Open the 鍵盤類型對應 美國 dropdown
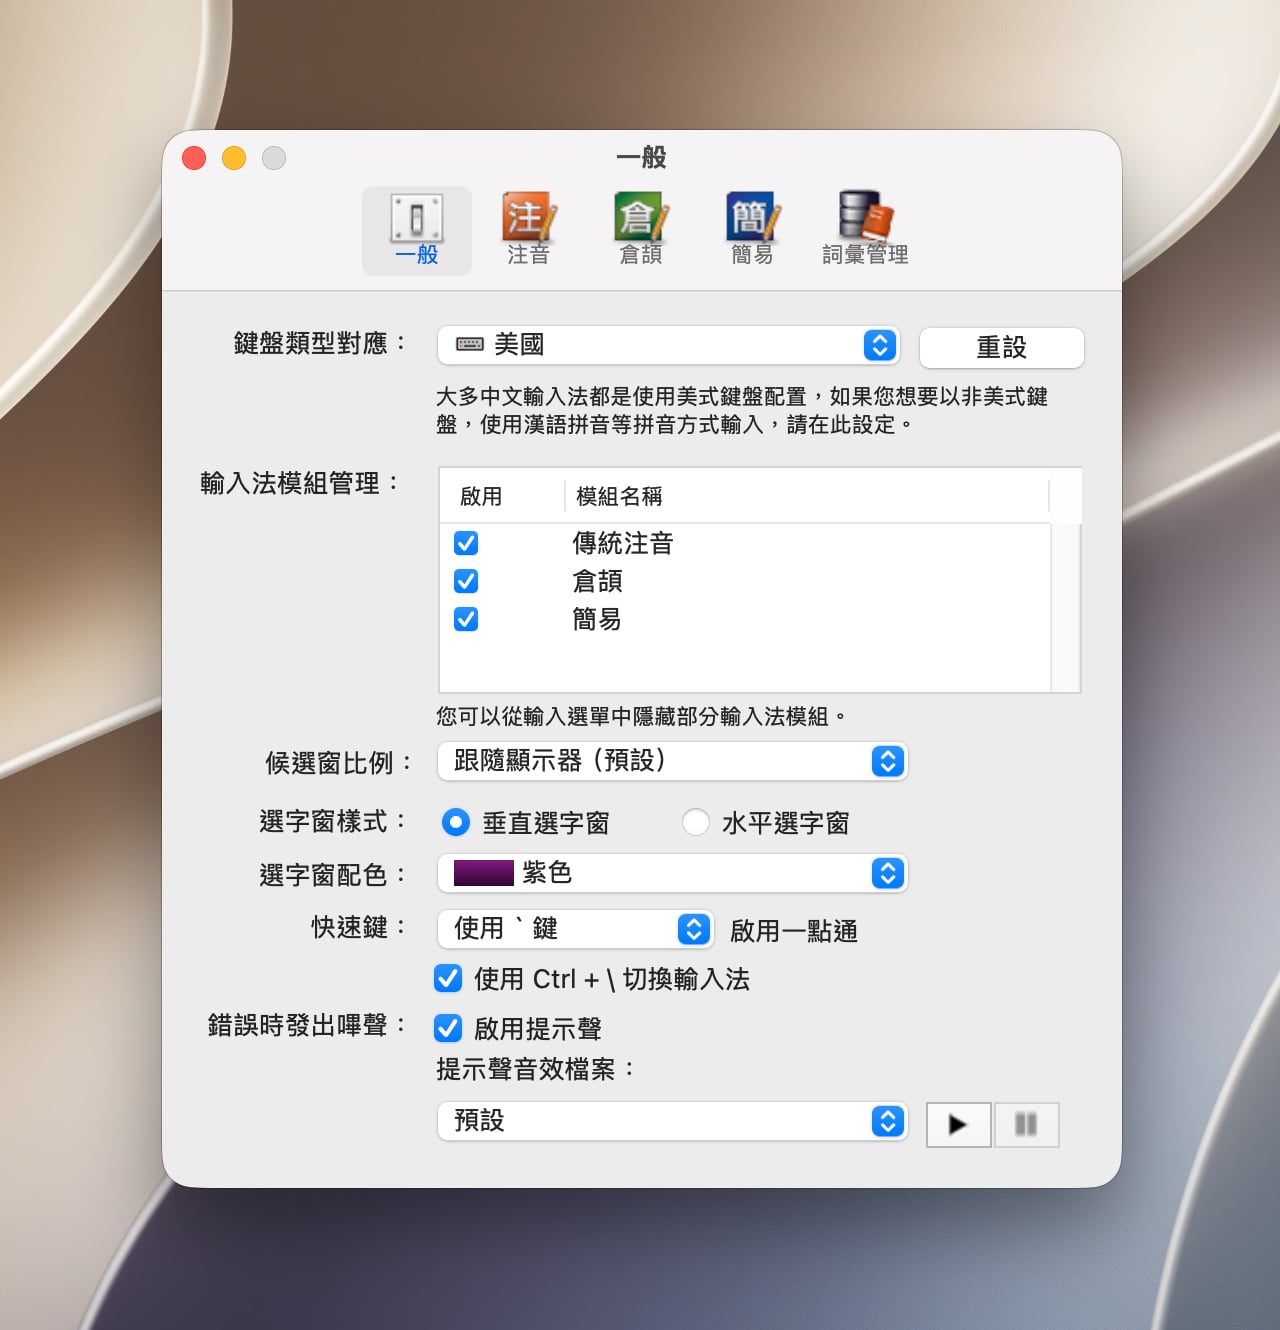 point(669,345)
